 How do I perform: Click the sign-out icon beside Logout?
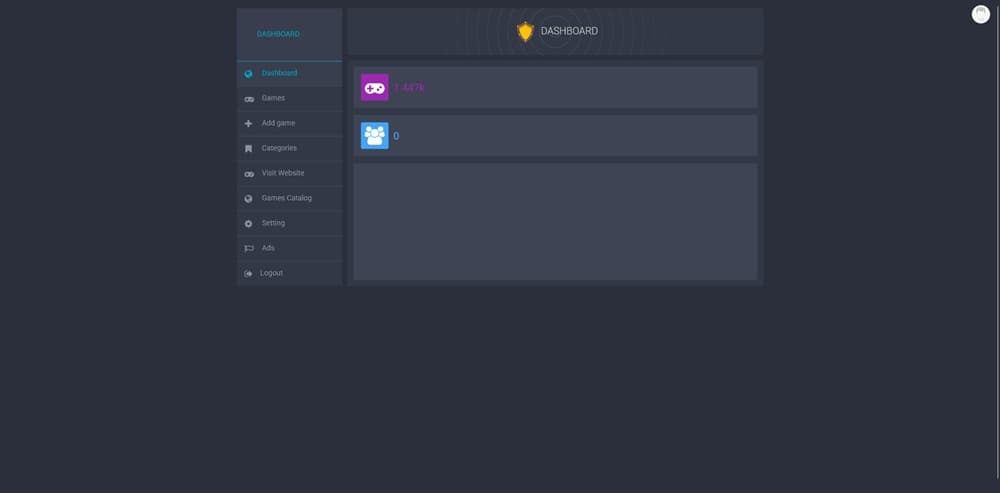click(x=248, y=274)
